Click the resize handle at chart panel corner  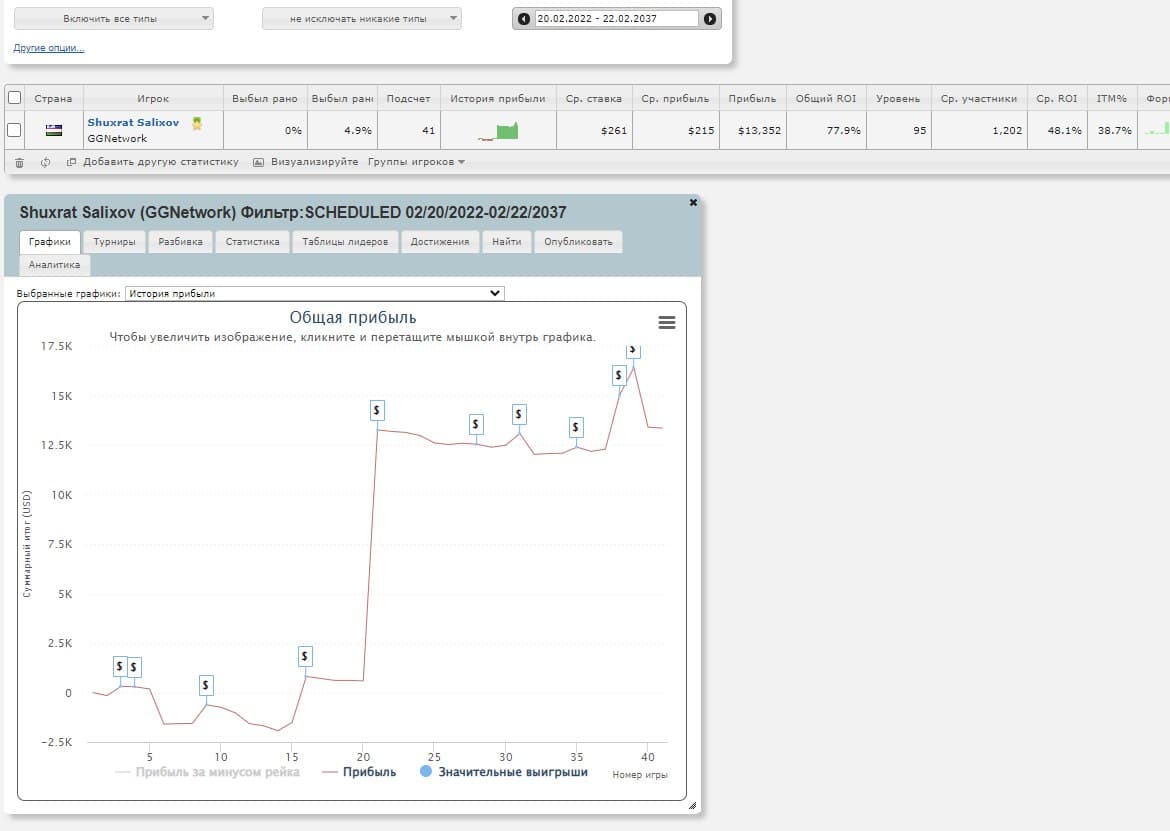[692, 806]
